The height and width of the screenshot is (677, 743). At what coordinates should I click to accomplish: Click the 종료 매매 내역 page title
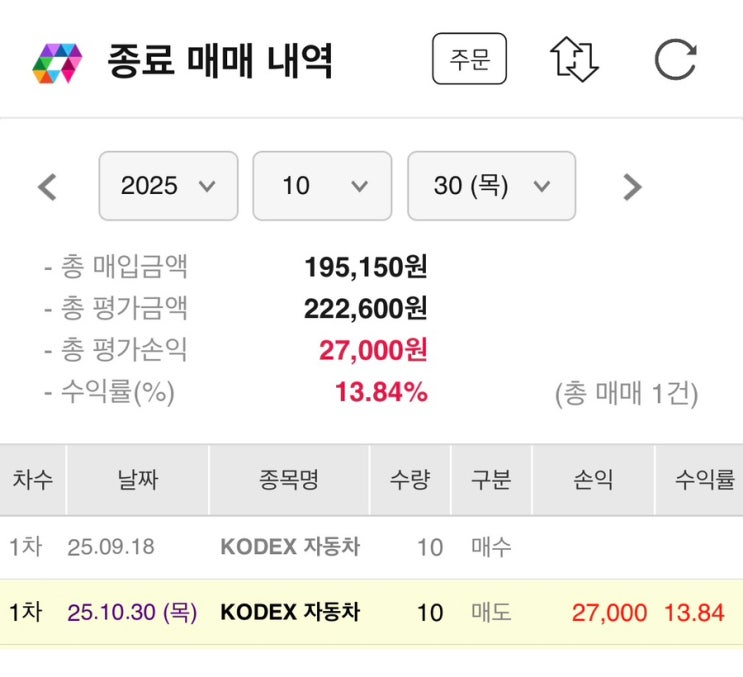pos(220,62)
